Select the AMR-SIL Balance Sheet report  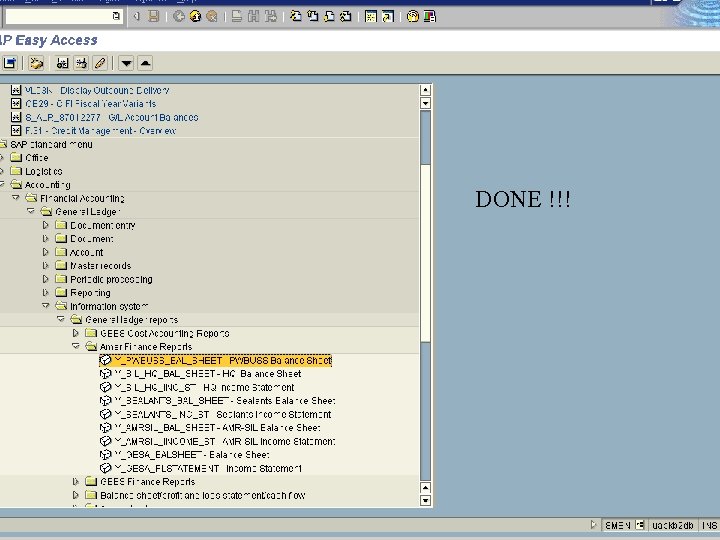point(217,428)
